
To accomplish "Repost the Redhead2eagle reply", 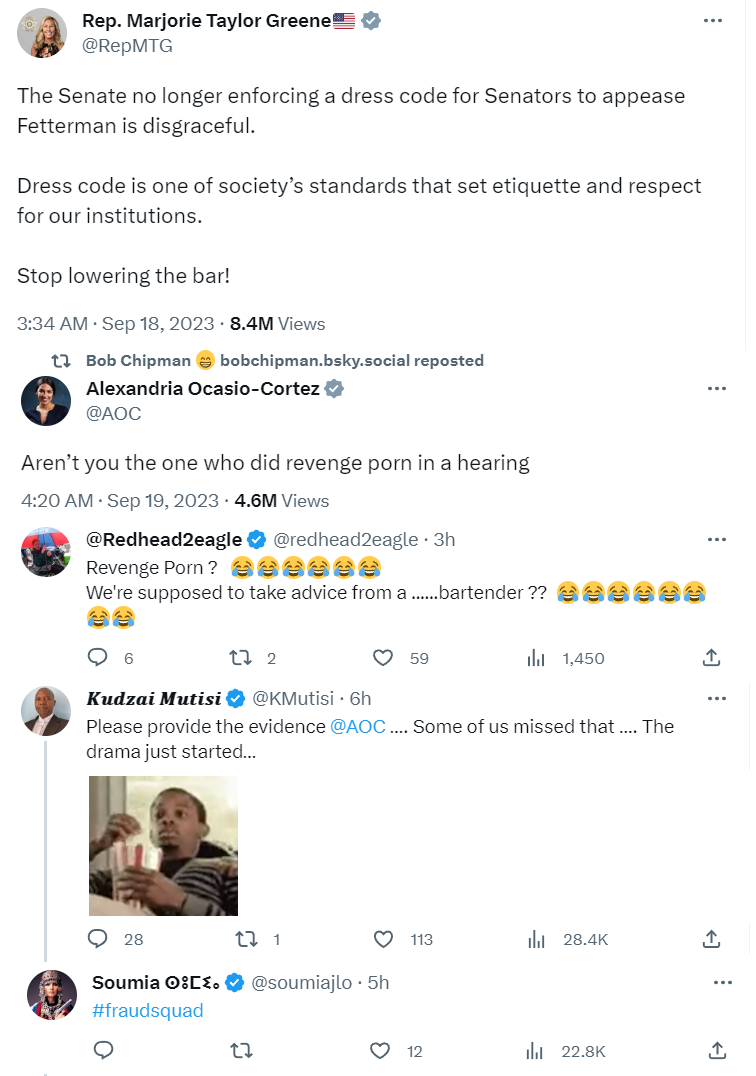I will coord(240,657).
